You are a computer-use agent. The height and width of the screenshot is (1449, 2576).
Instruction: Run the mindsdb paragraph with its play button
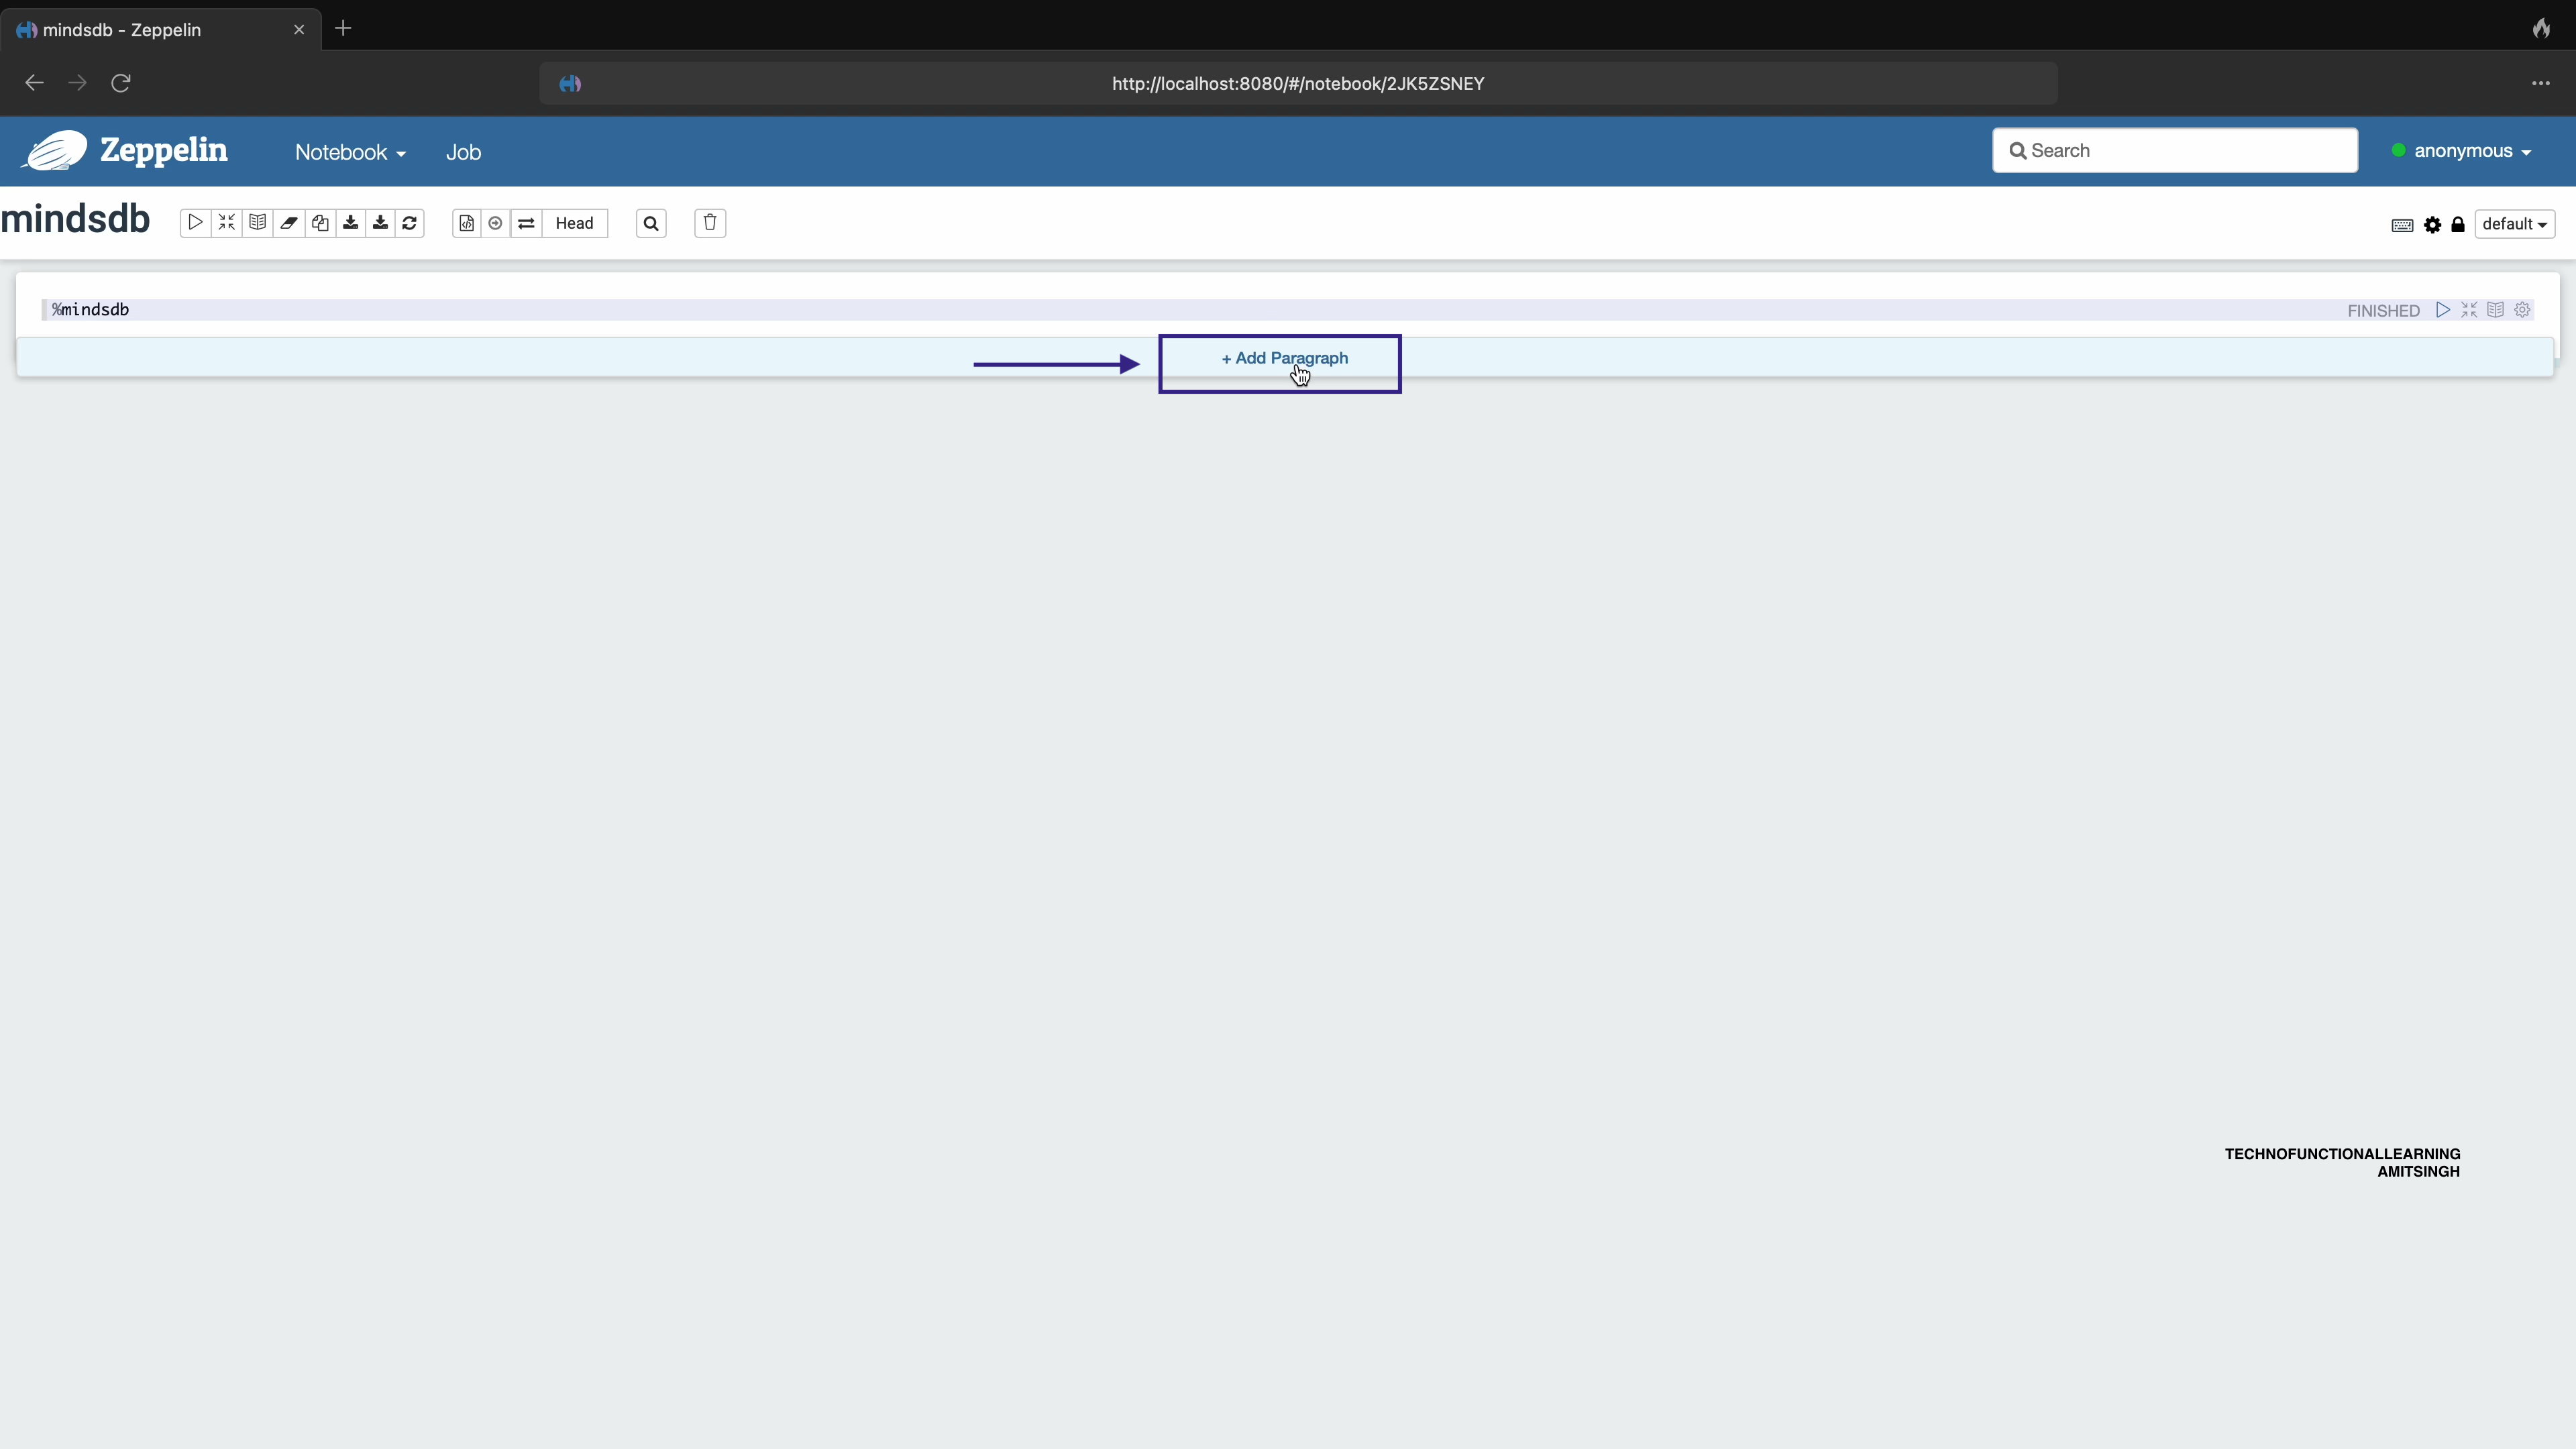pos(2444,310)
